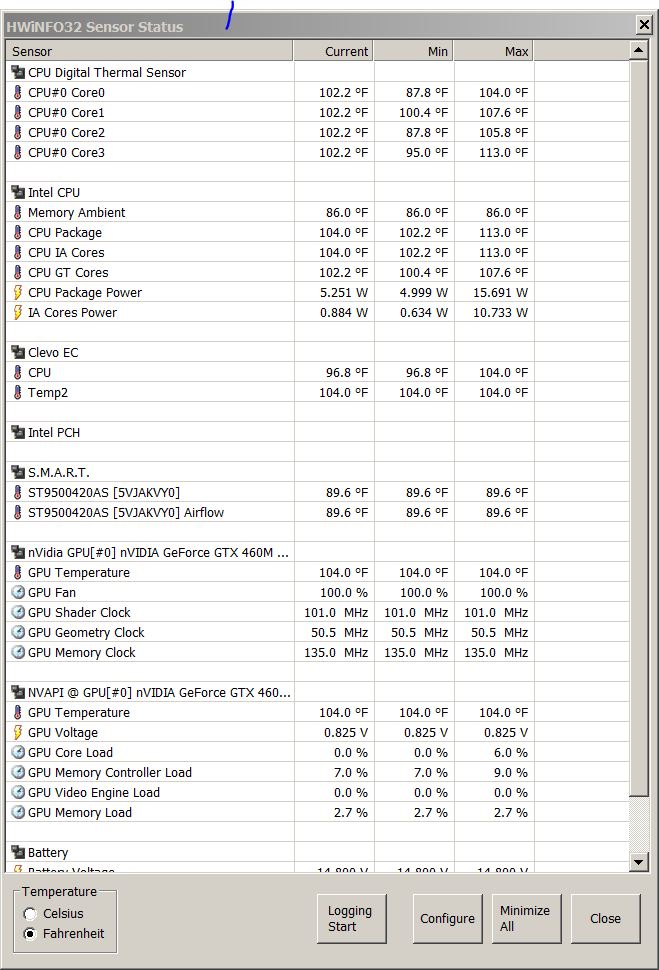Open the Configure dialog
Screen dimensions: 659x970
click(x=447, y=918)
